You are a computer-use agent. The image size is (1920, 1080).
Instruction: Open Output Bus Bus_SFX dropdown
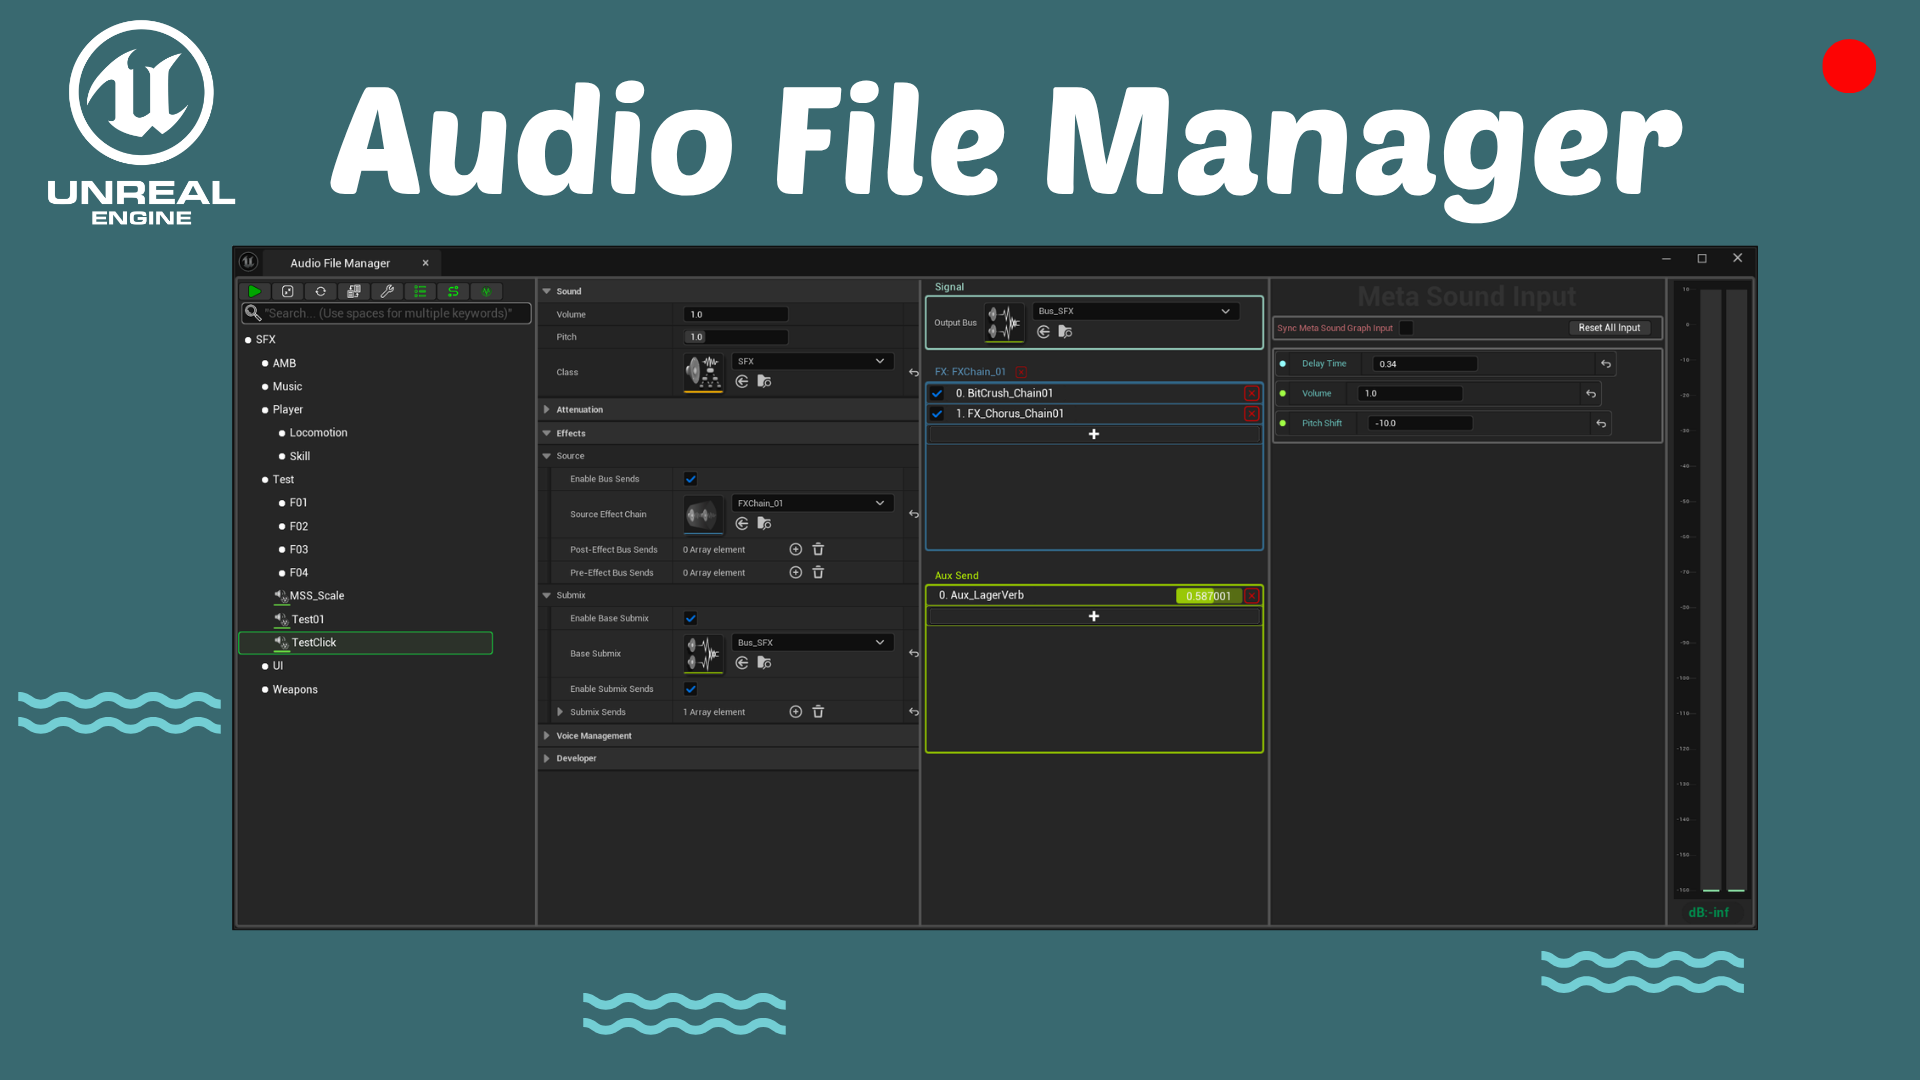click(x=1136, y=311)
